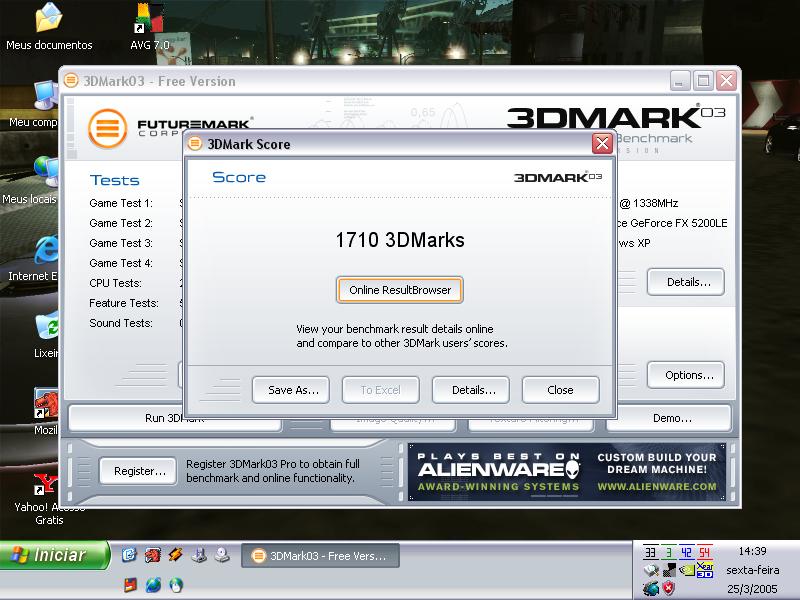The image size is (800, 600).
Task: Click the Futuremark orange logo icon
Action: coord(108,128)
